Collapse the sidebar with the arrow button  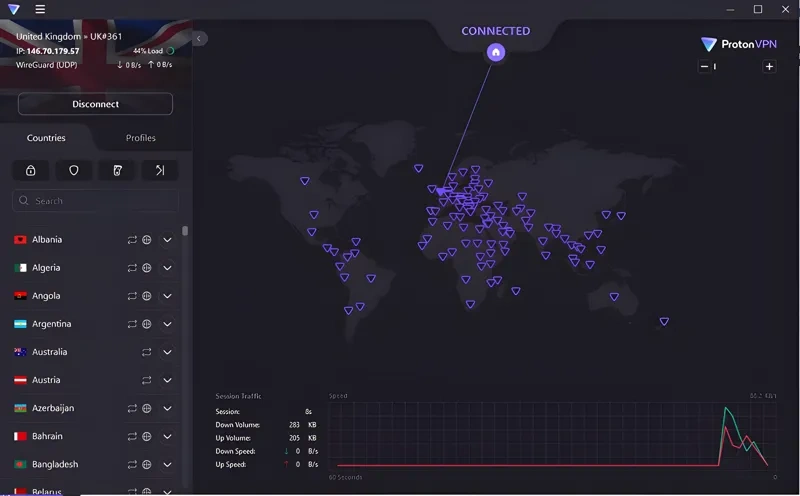click(200, 38)
